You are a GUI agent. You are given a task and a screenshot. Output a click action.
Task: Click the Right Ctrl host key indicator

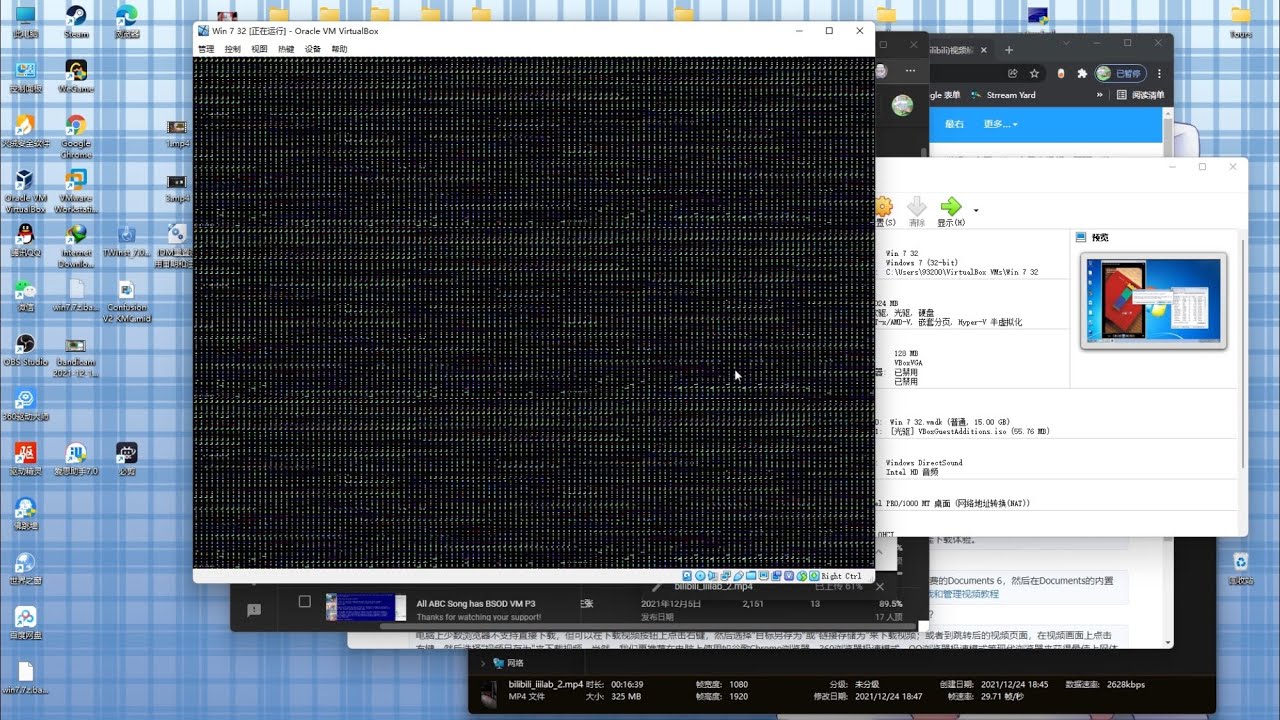[x=841, y=576]
